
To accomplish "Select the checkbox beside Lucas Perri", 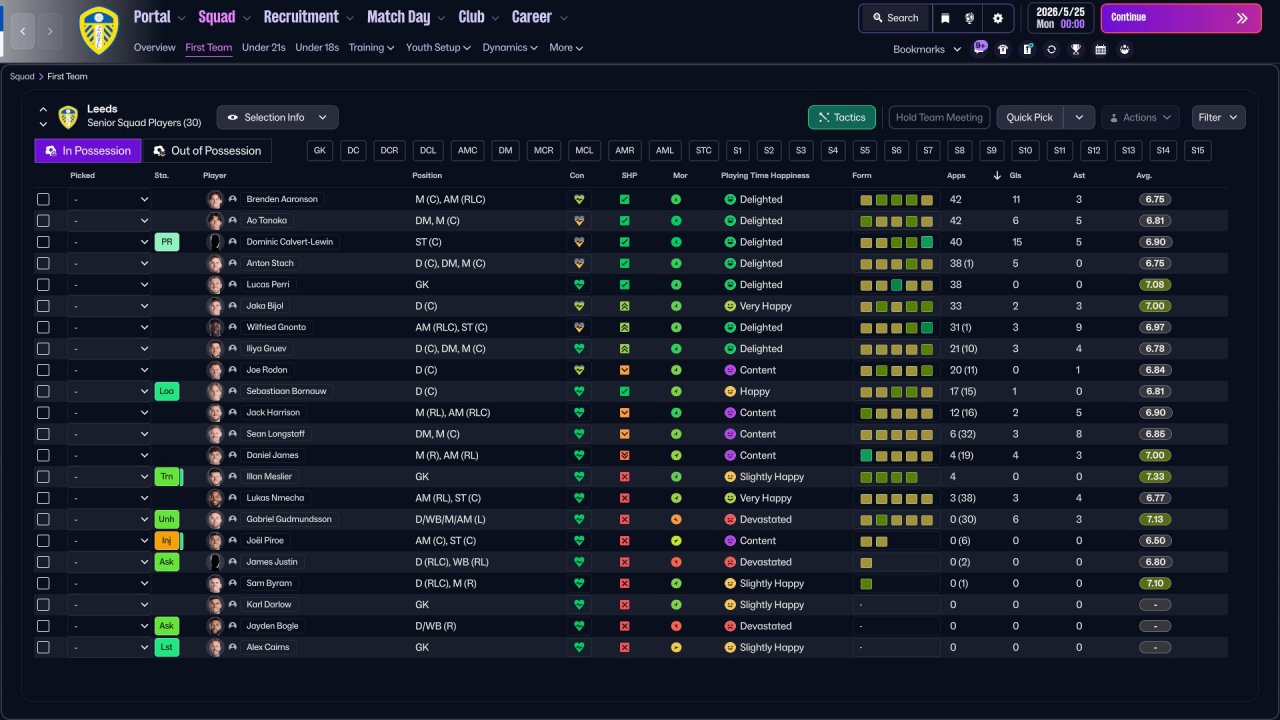I will click(x=43, y=285).
